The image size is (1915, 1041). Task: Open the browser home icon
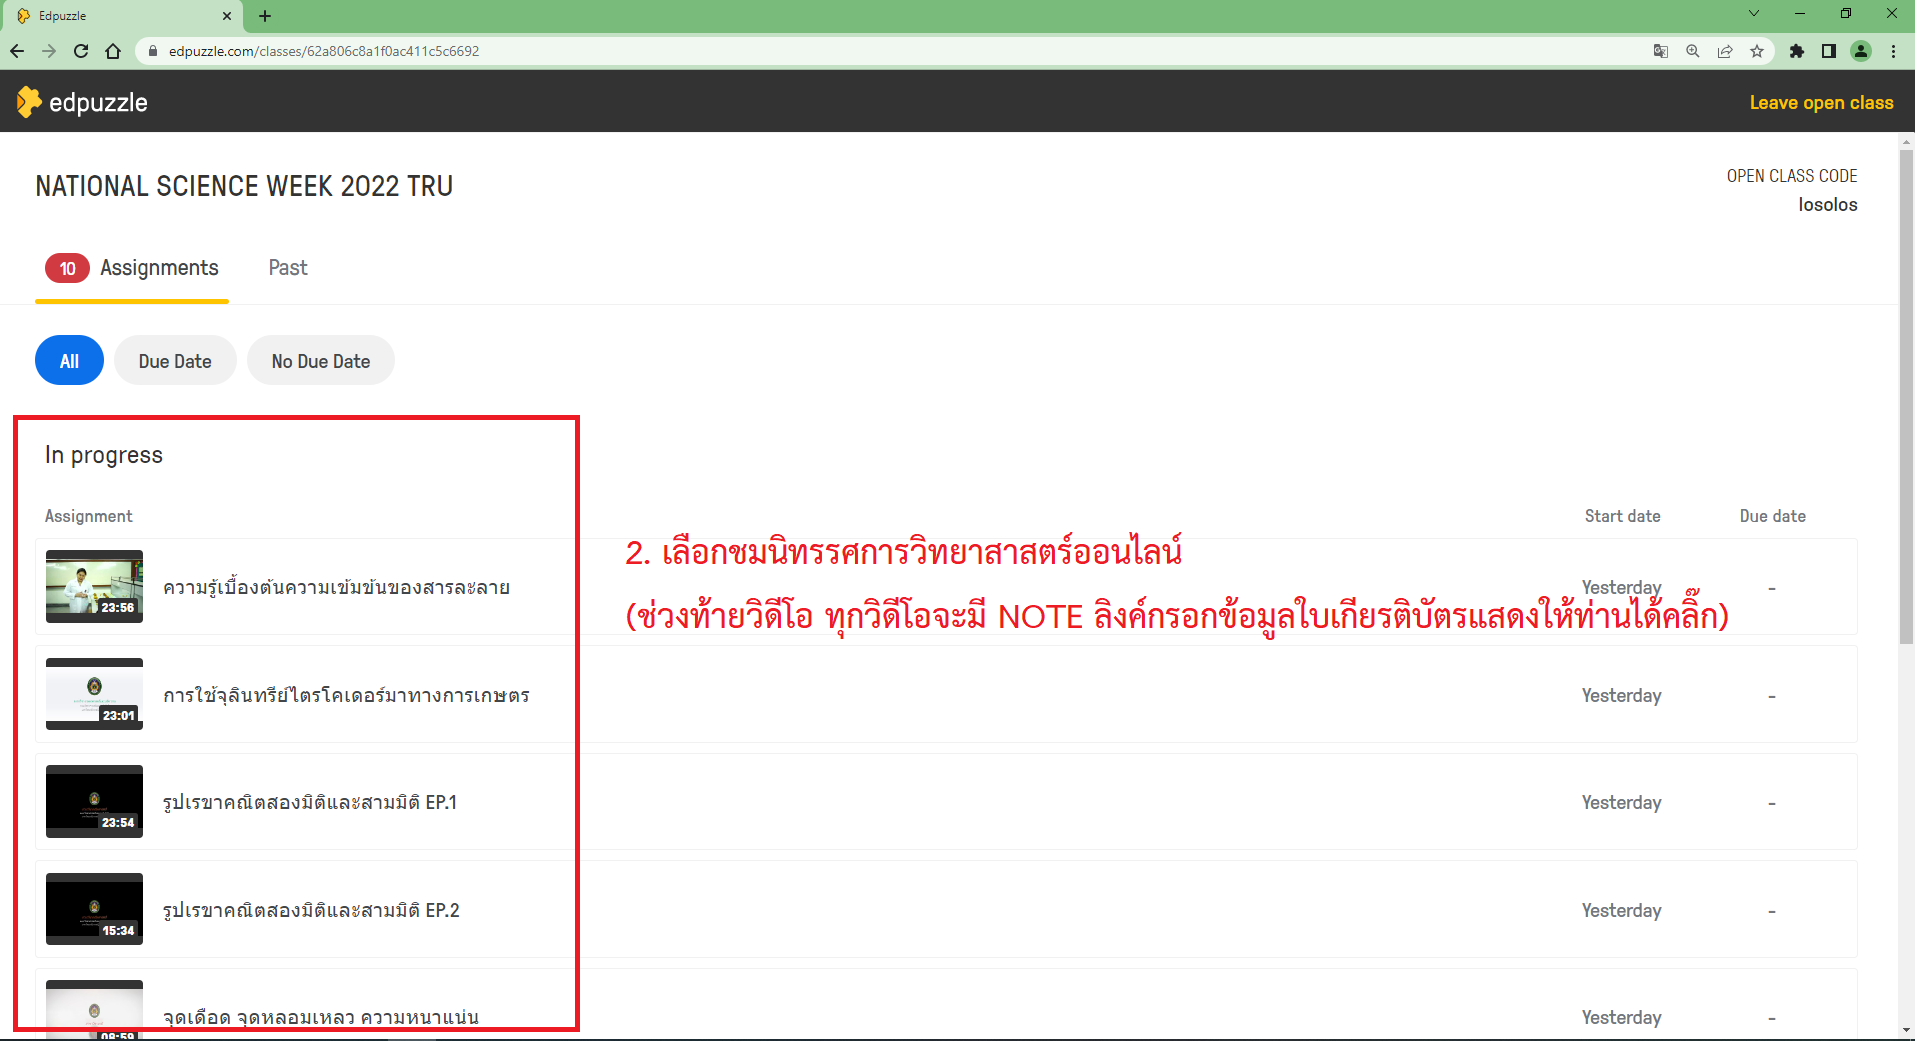click(113, 51)
